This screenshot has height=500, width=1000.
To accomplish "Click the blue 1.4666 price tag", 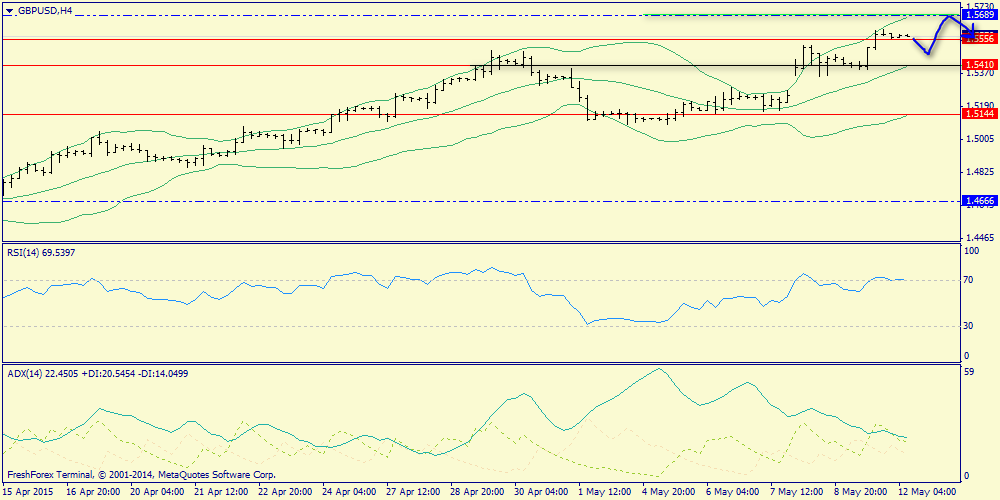I will [979, 201].
